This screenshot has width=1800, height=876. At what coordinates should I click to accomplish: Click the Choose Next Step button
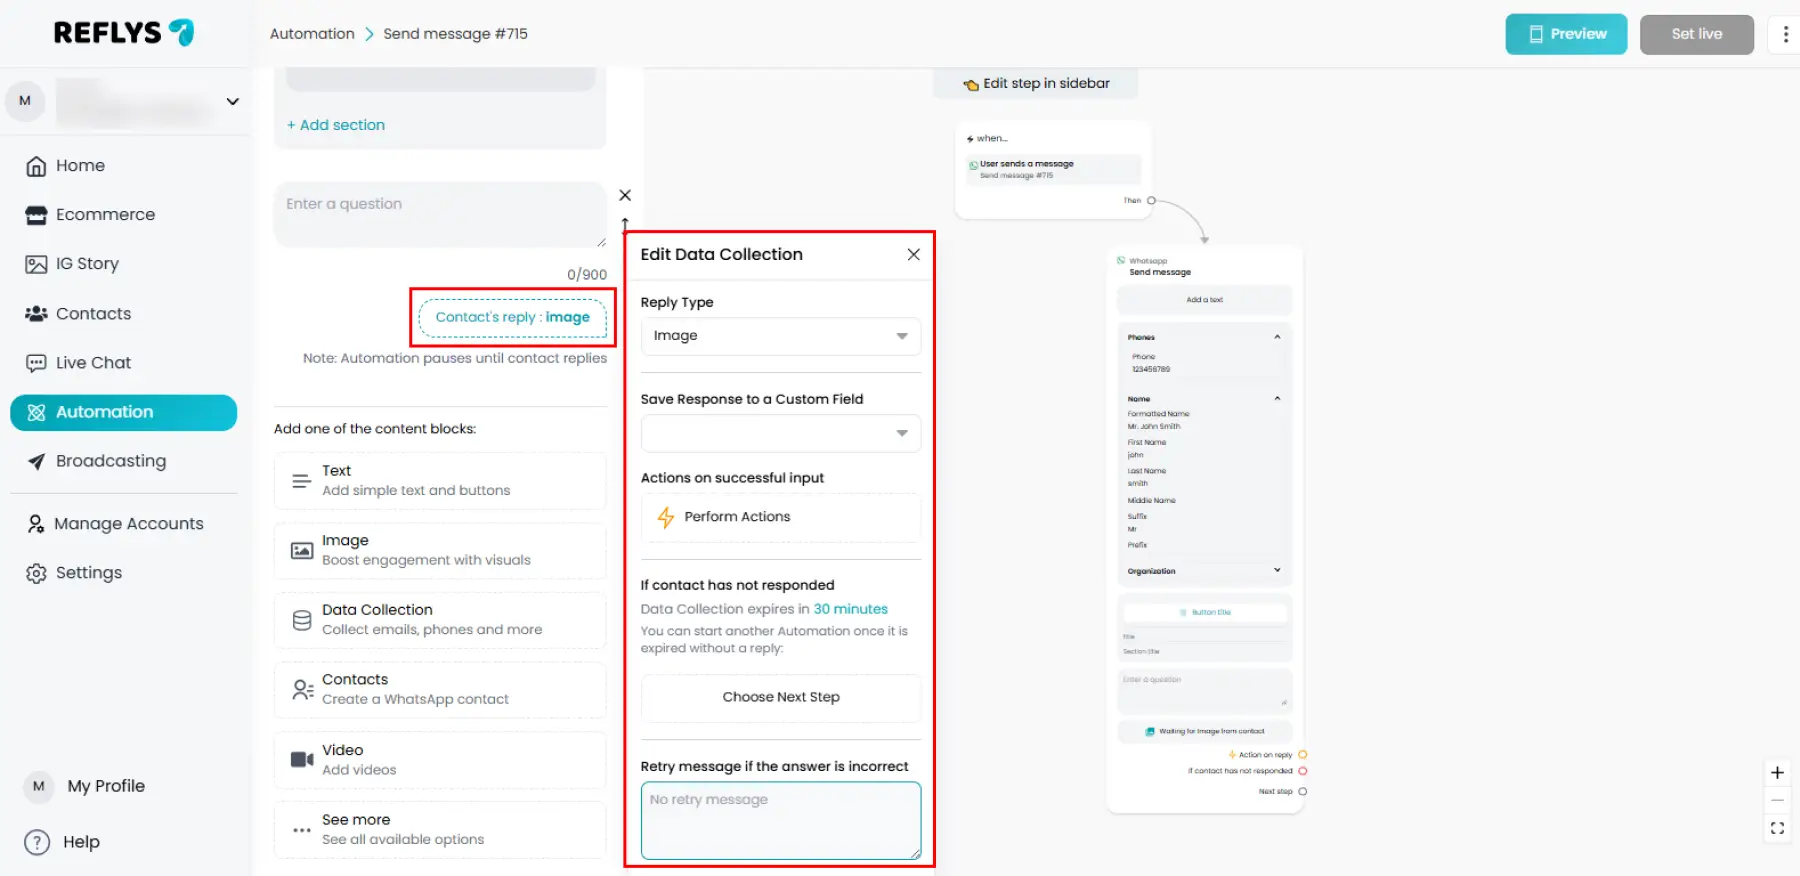coord(780,697)
